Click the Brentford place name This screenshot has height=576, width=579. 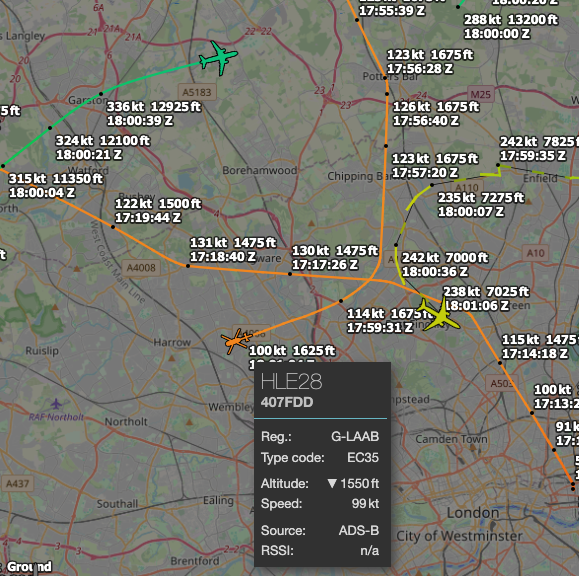click(x=195, y=561)
